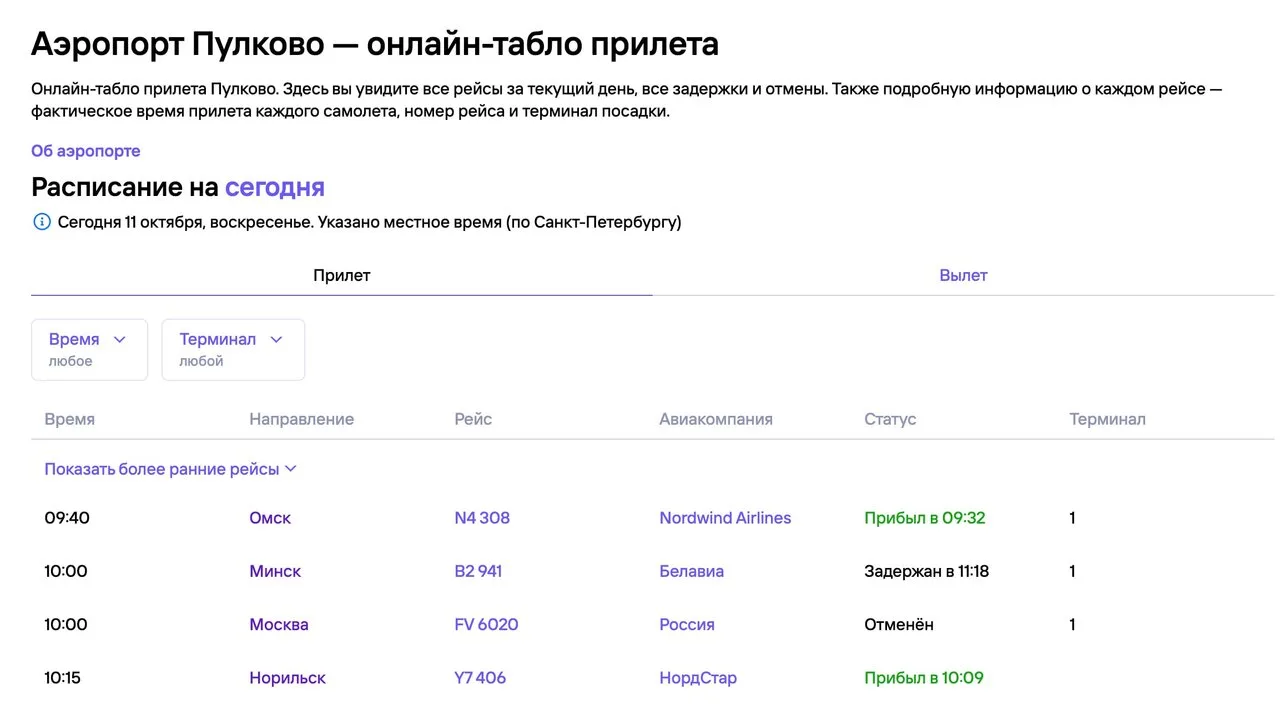Click status Задержан в 11:18

click(927, 571)
